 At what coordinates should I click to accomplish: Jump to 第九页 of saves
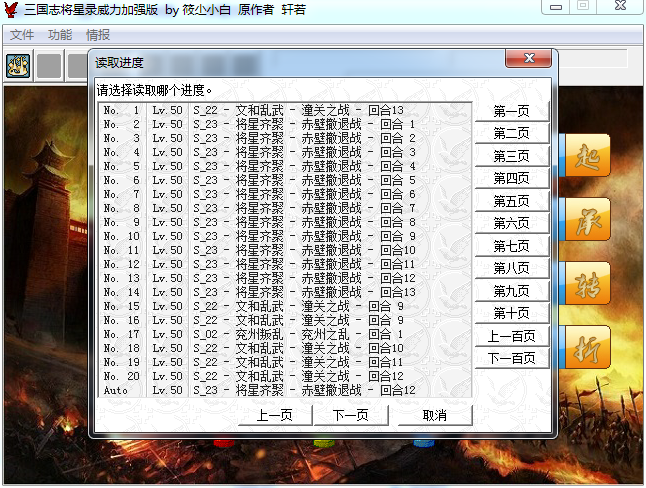512,291
